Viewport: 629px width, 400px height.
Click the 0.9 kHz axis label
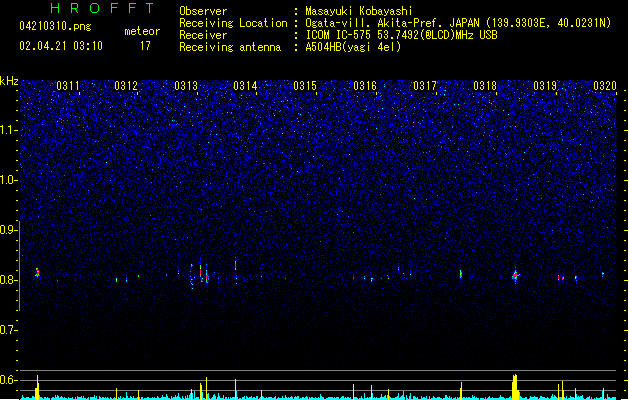8,230
